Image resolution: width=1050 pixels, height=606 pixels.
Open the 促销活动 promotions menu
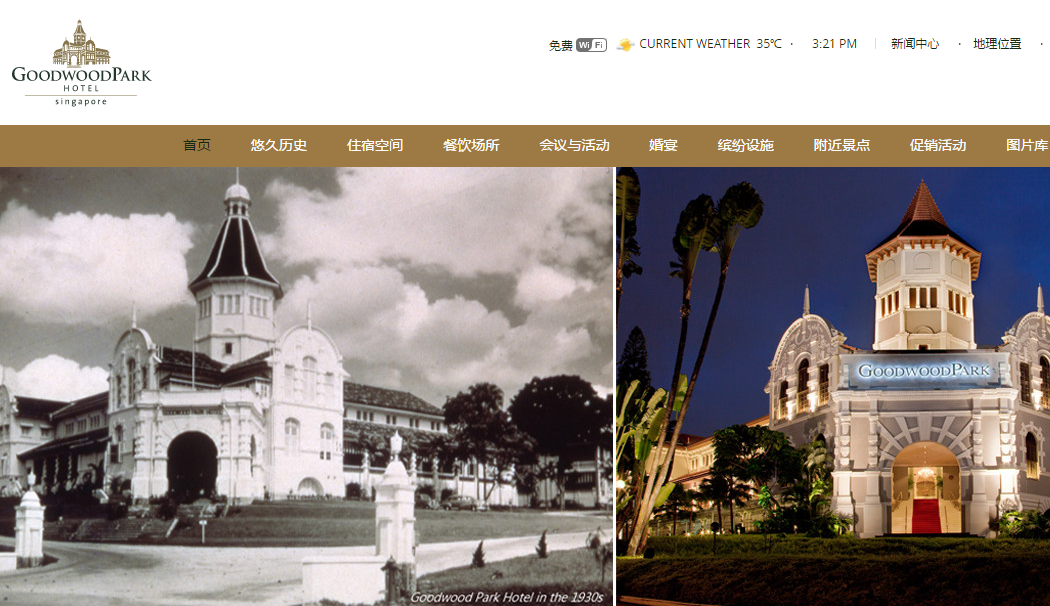click(x=938, y=145)
